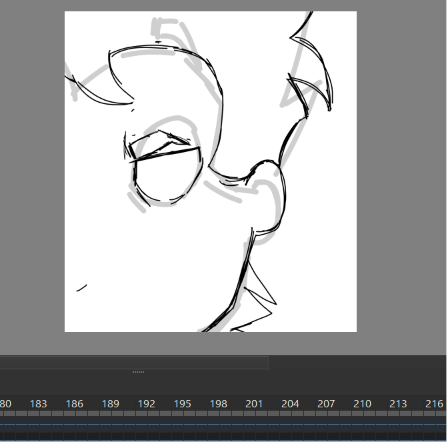Click frame 210 on the timeline ruler
This screenshot has width=447, height=442.
[x=362, y=404]
